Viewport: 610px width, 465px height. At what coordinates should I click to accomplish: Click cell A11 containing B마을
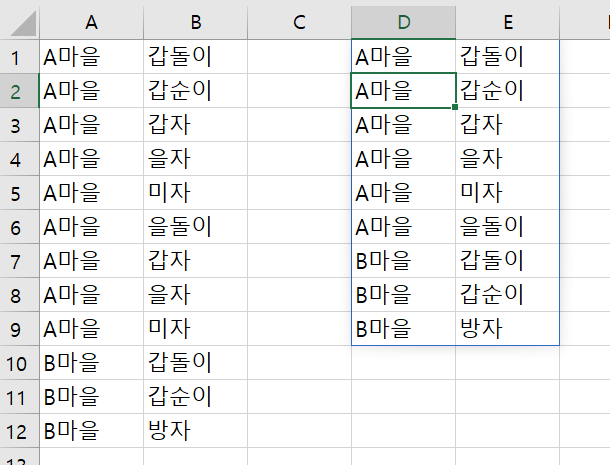click(x=91, y=397)
